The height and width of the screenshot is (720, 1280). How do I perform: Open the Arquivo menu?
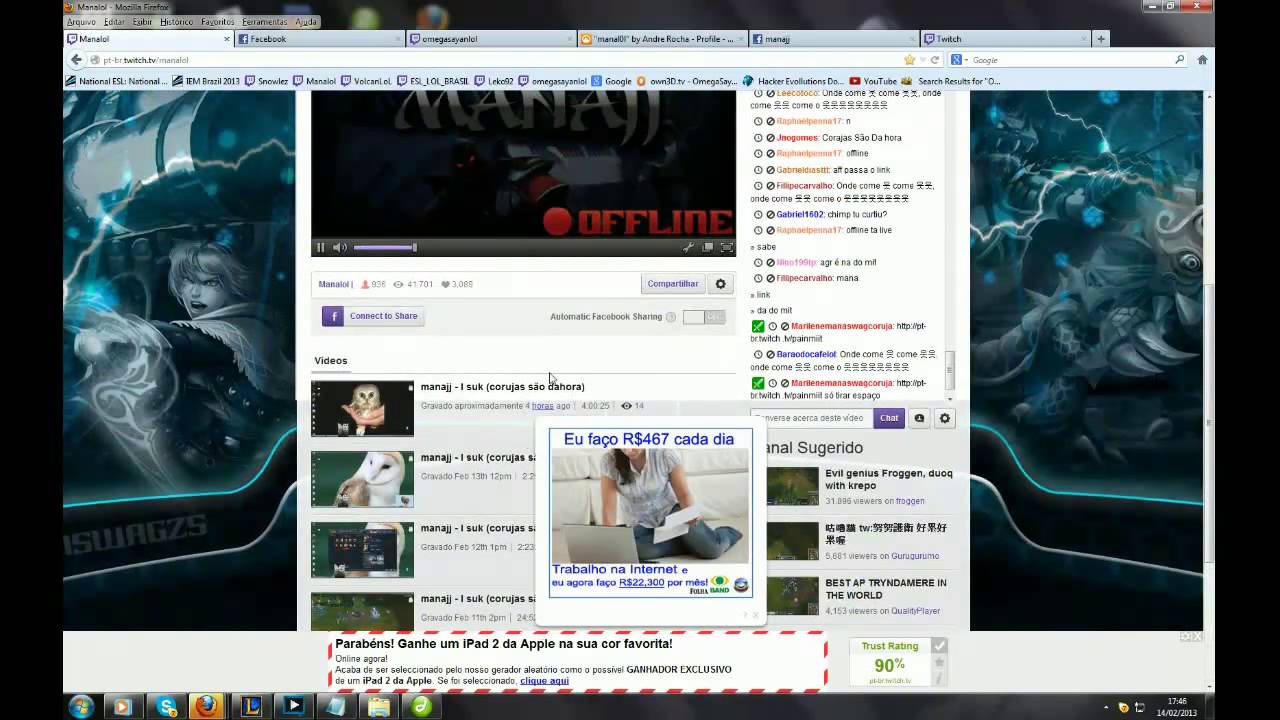[81, 21]
